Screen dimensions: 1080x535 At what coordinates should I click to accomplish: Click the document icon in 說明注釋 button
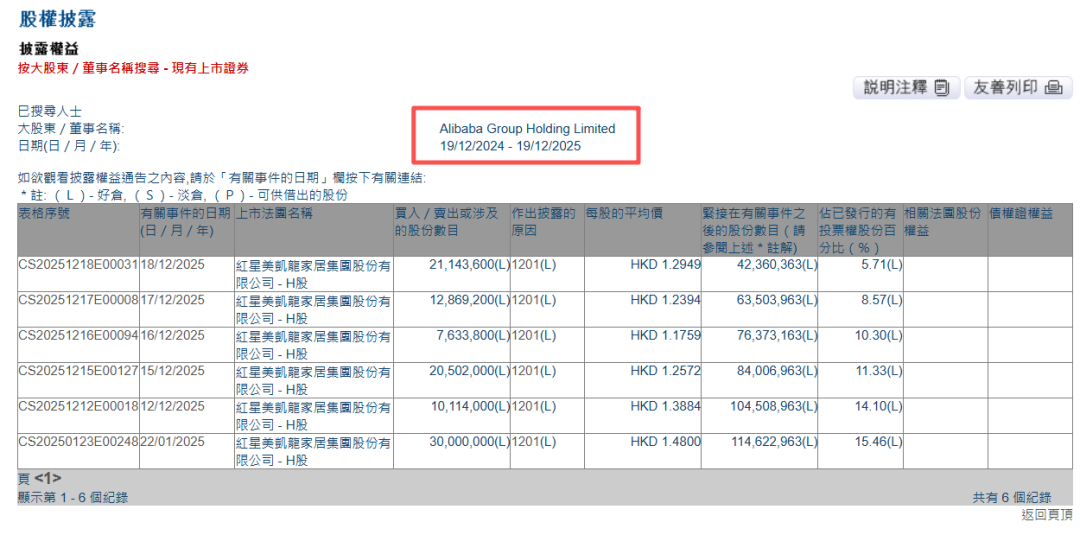(x=942, y=87)
